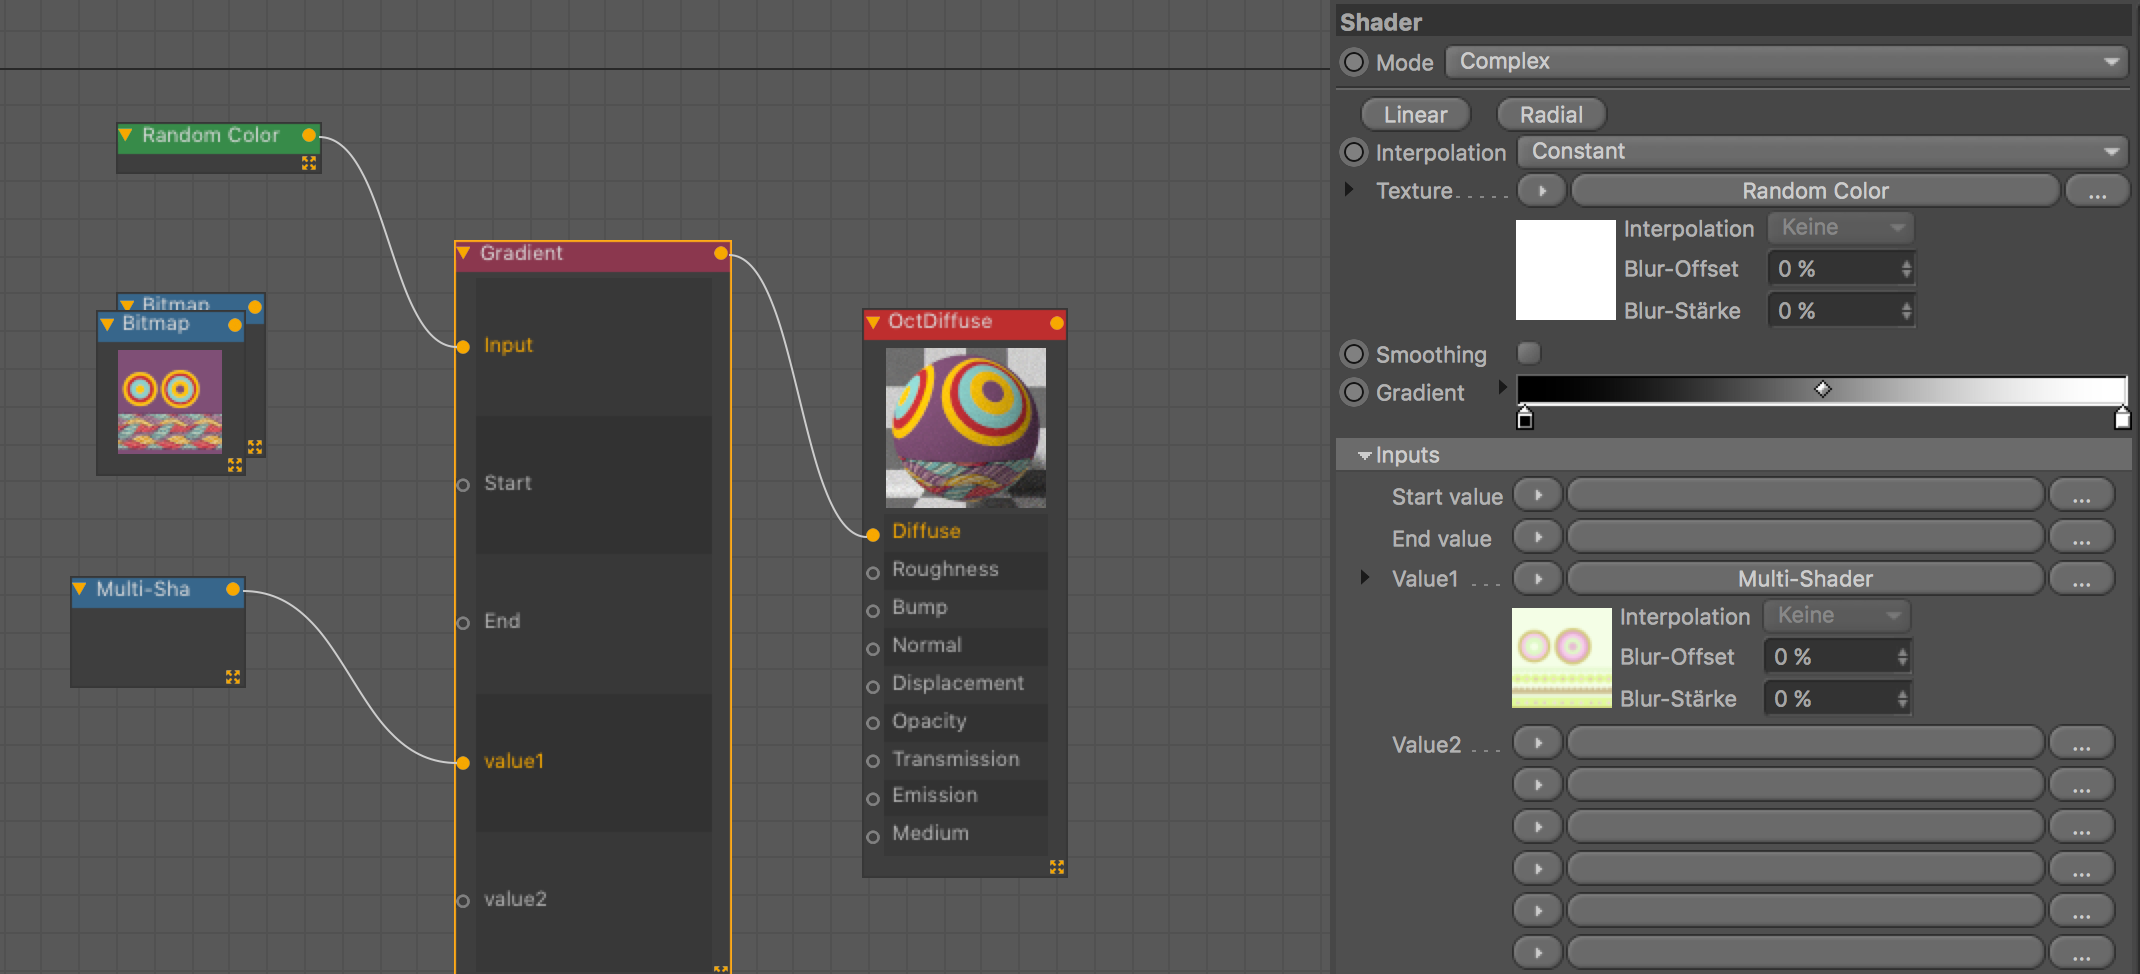Viewport: 2140px width, 974px height.
Task: Collapse the Multi-Sha node with its triangle
Action: (x=80, y=589)
